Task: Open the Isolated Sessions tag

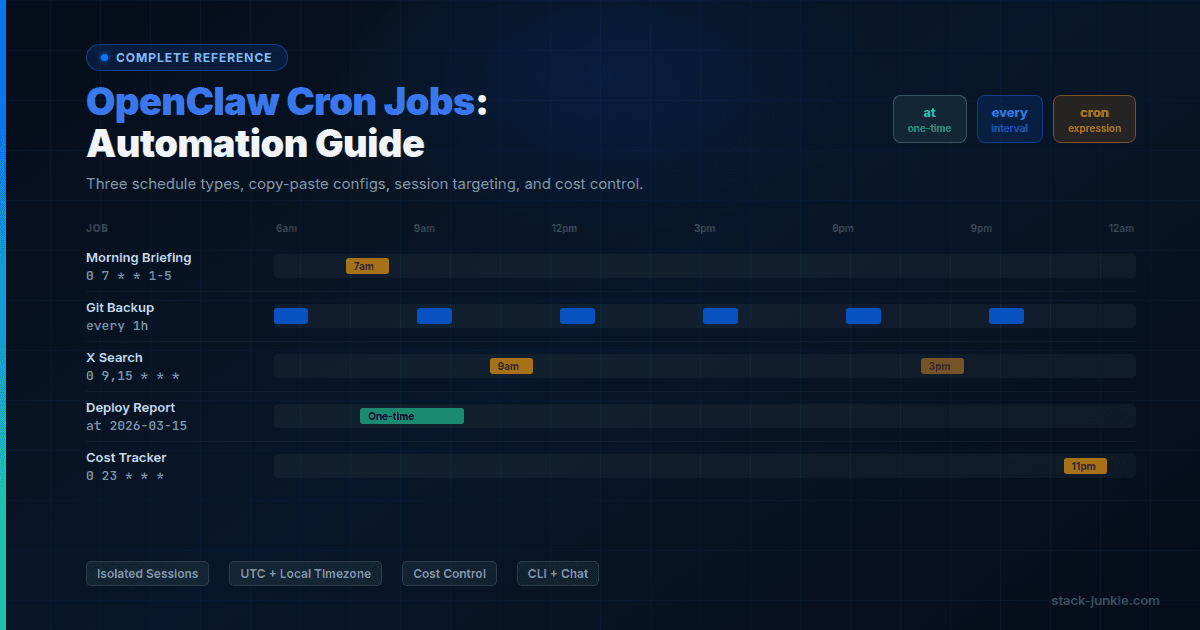Action: tap(148, 573)
